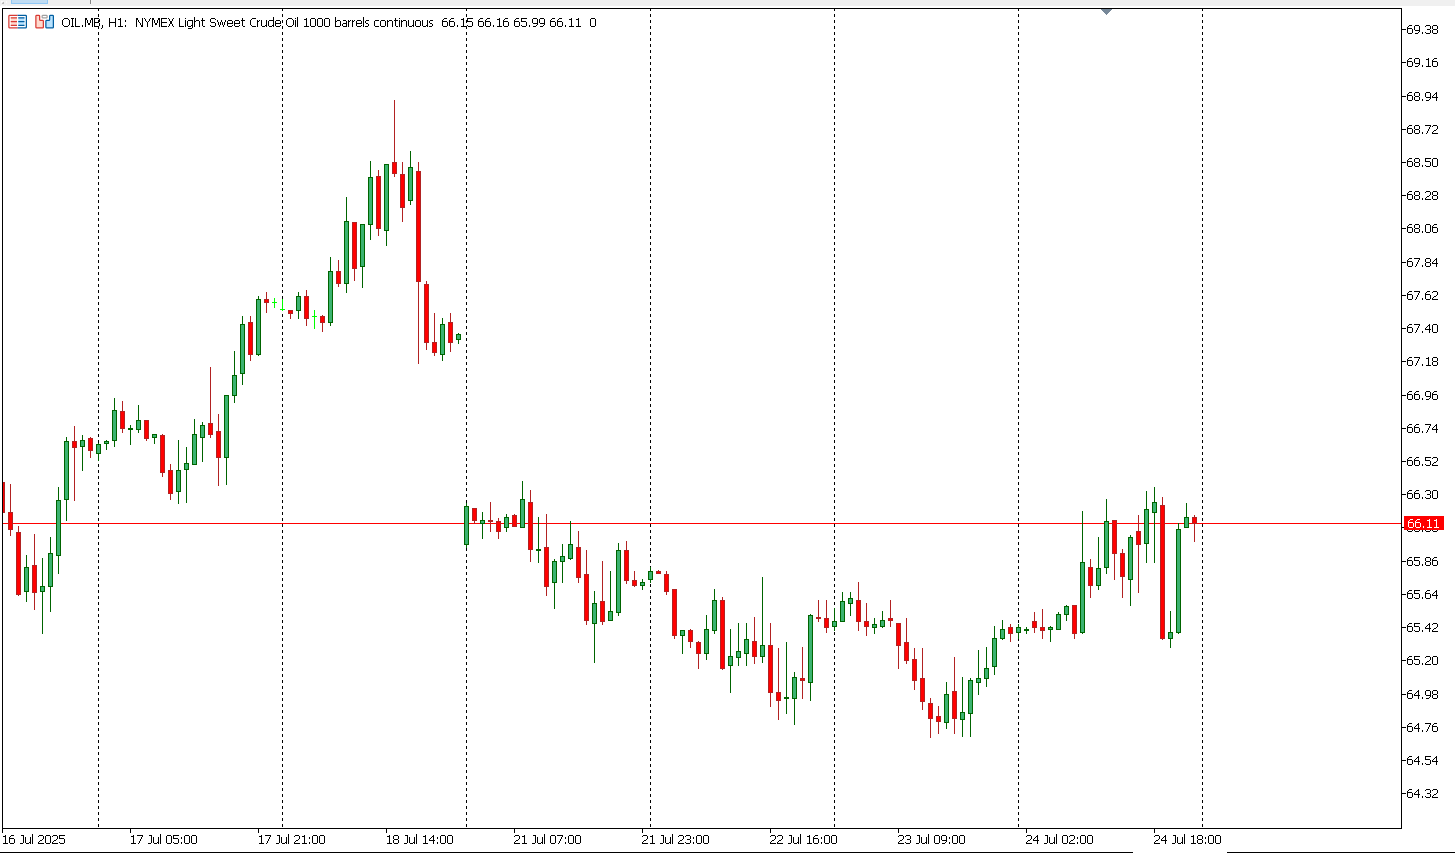Viewport: 1455px width, 853px height.
Task: Click the 24 Jul 18:00 time label
Action: [1188, 839]
